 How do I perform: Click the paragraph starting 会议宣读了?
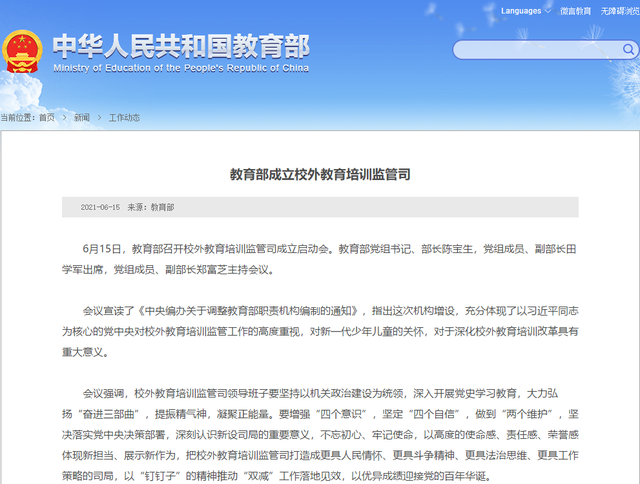(x=320, y=331)
